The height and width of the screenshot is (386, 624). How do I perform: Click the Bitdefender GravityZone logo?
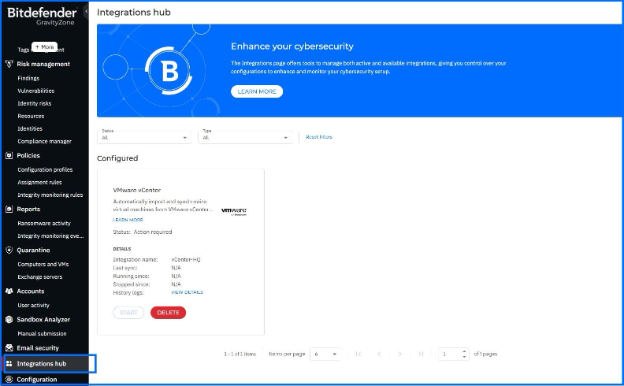(42, 16)
